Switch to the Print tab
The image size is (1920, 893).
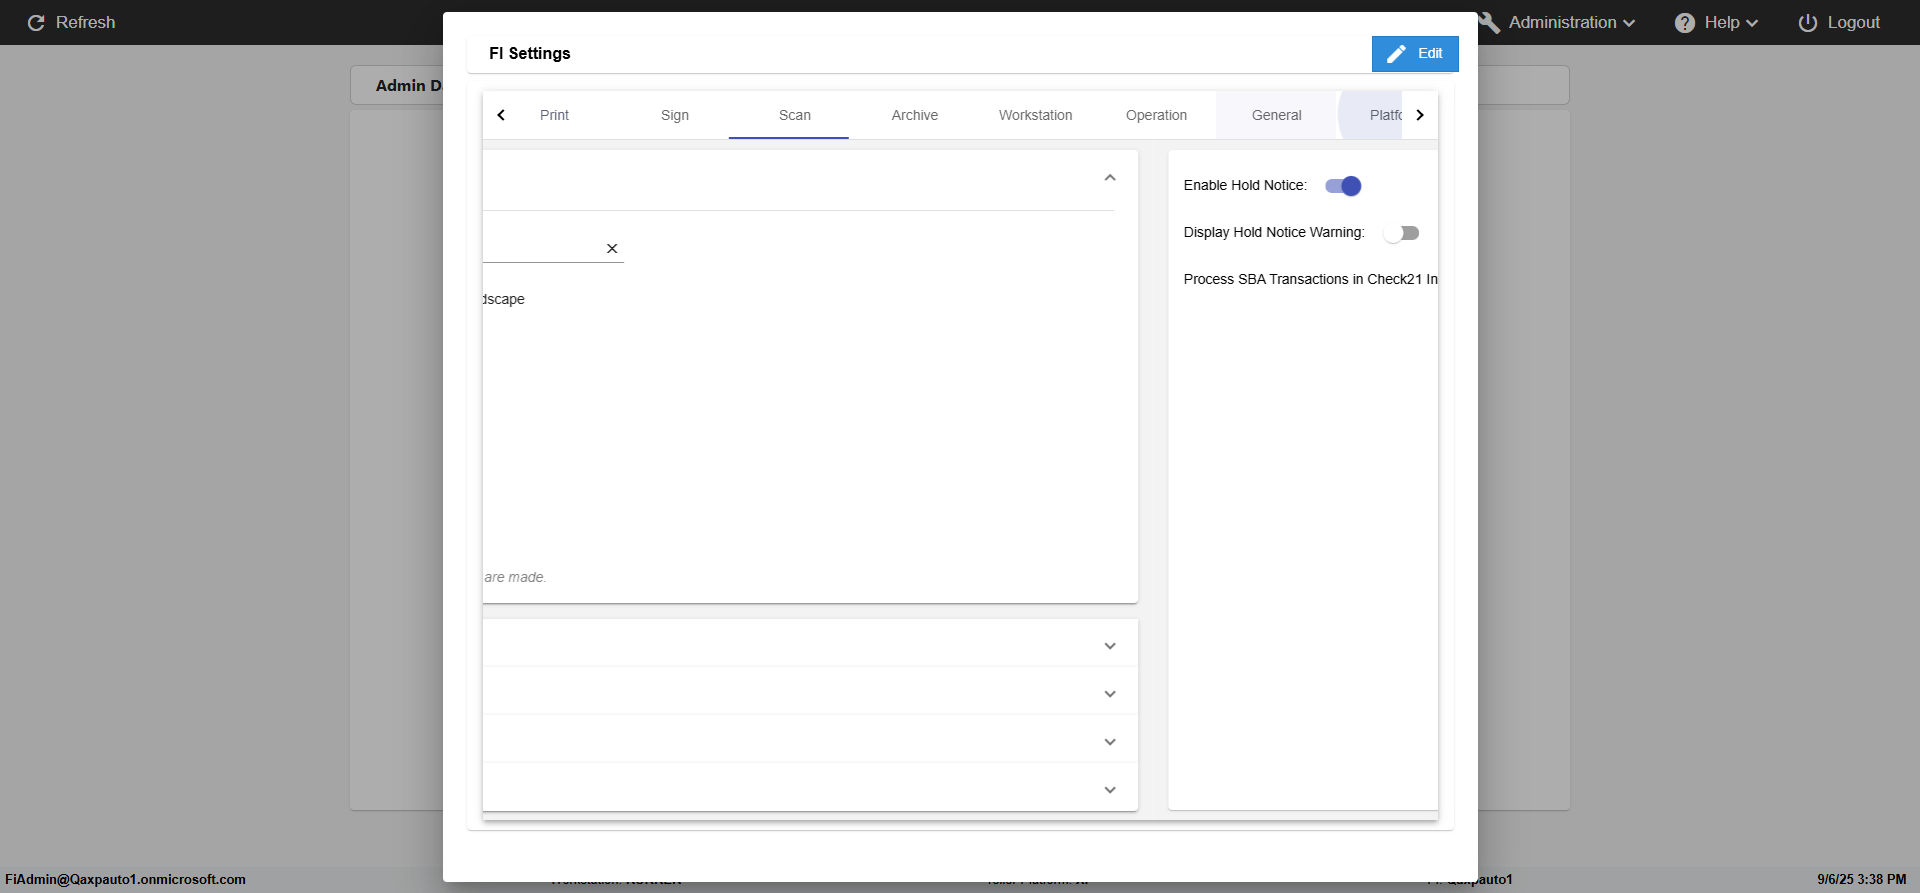tap(554, 116)
